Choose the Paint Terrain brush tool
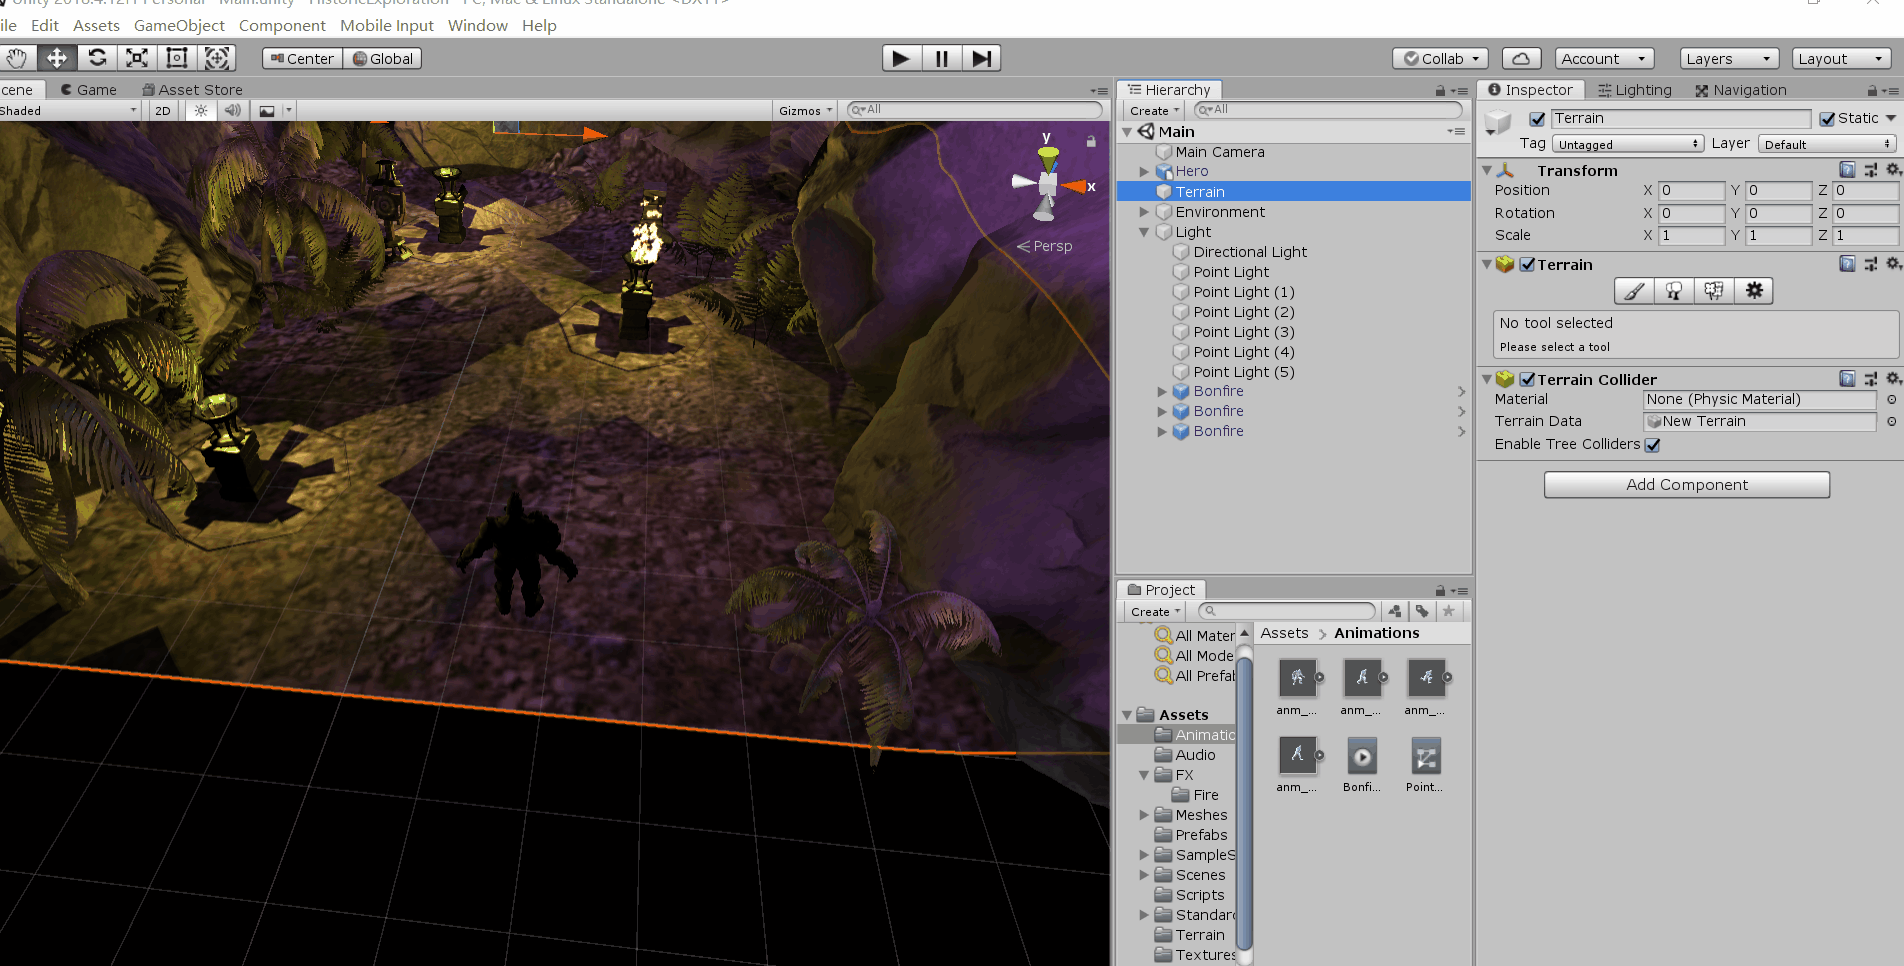1904x966 pixels. 1633,291
